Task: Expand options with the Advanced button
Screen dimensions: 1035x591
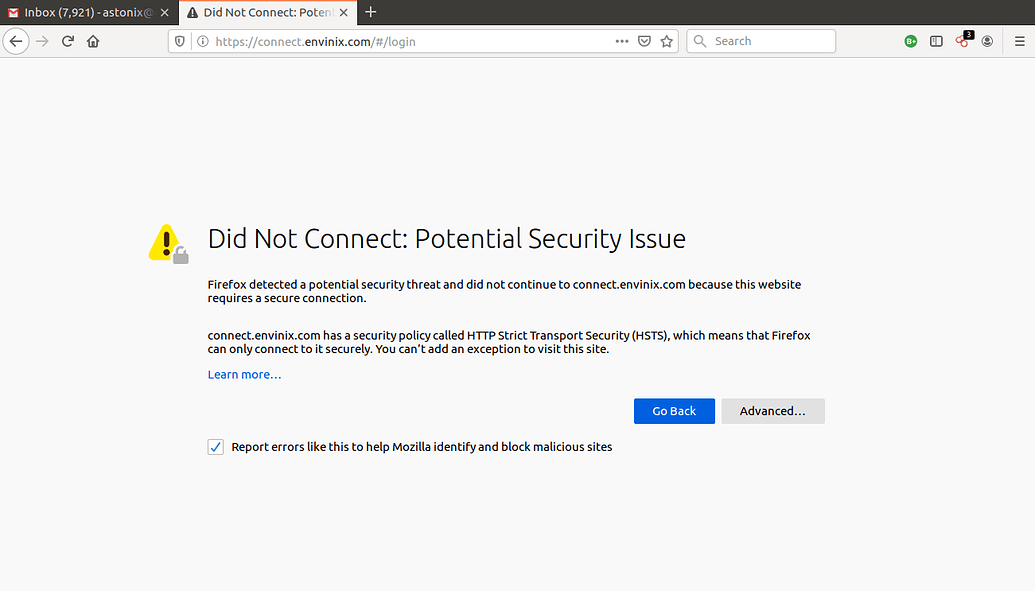Action: click(772, 411)
